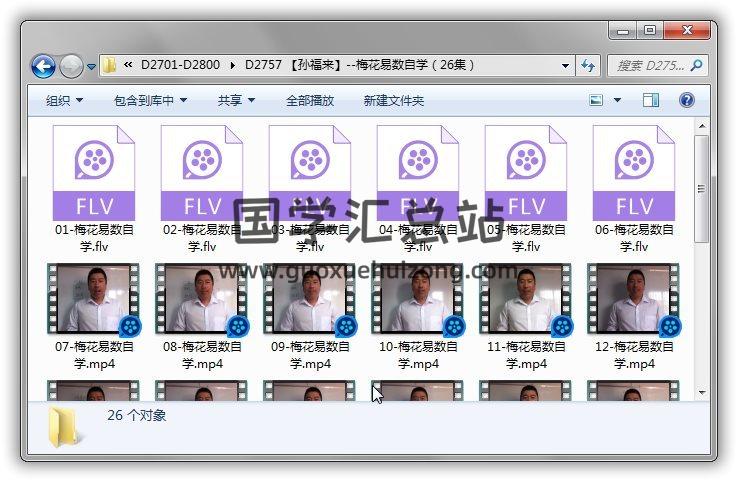
Task: Click file name 07-梅花易数自学.mp4
Action: (94, 355)
